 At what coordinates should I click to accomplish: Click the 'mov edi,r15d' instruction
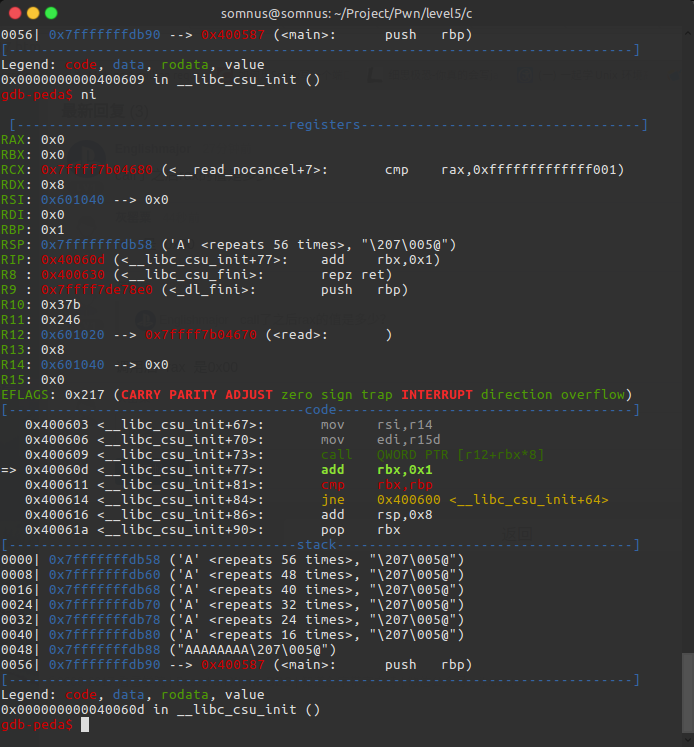pyautogui.click(x=380, y=440)
